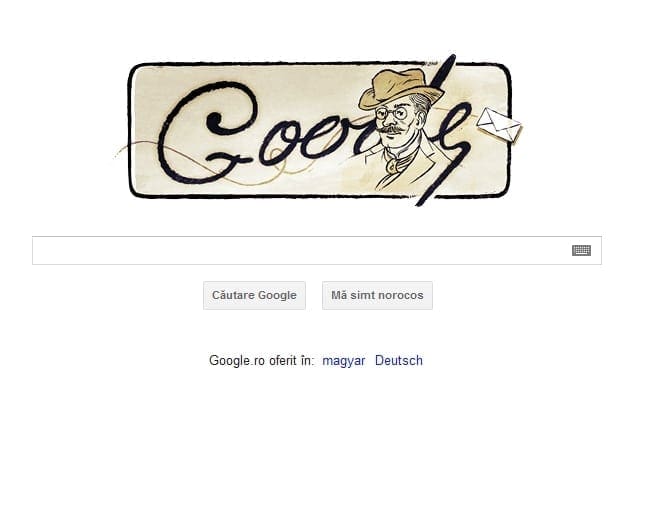The height and width of the screenshot is (514, 647).
Task: Click the white envelope in the doodle
Action: [499, 125]
